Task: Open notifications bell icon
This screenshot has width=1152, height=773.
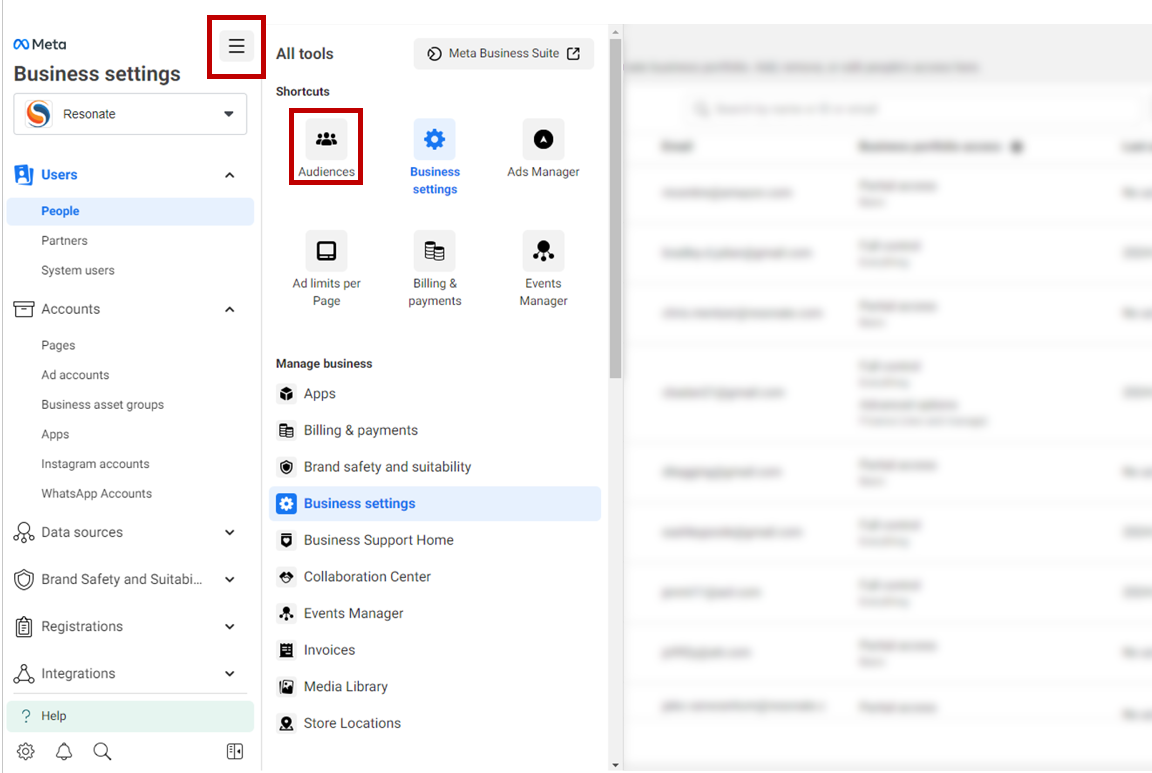Action: (64, 751)
